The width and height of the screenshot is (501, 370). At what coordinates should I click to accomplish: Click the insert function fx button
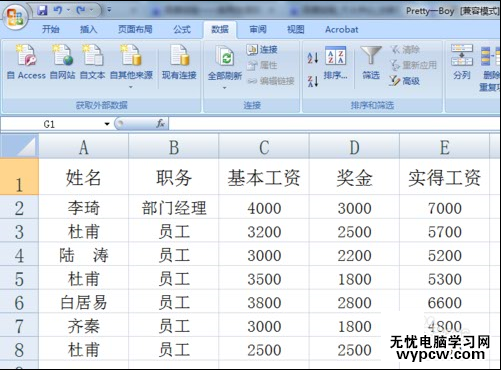pyautogui.click(x=161, y=124)
